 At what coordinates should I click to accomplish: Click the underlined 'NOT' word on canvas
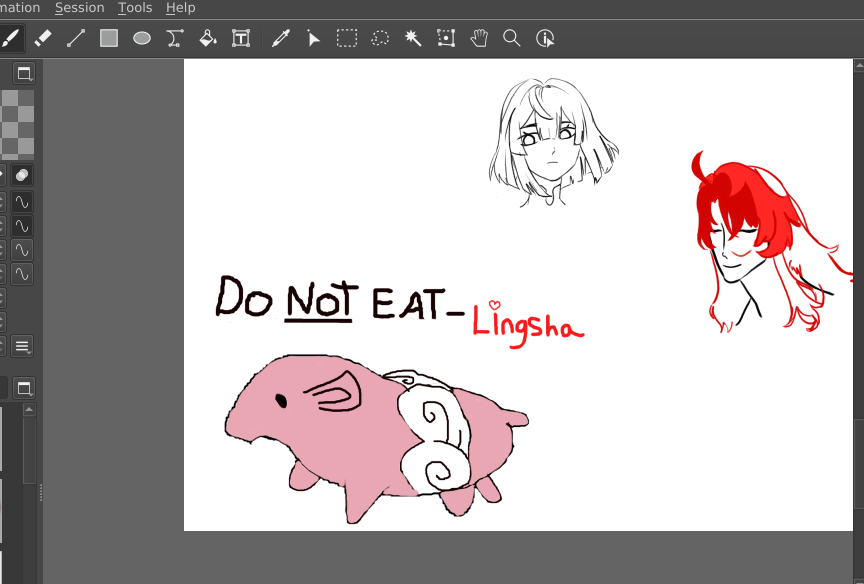pyautogui.click(x=321, y=301)
